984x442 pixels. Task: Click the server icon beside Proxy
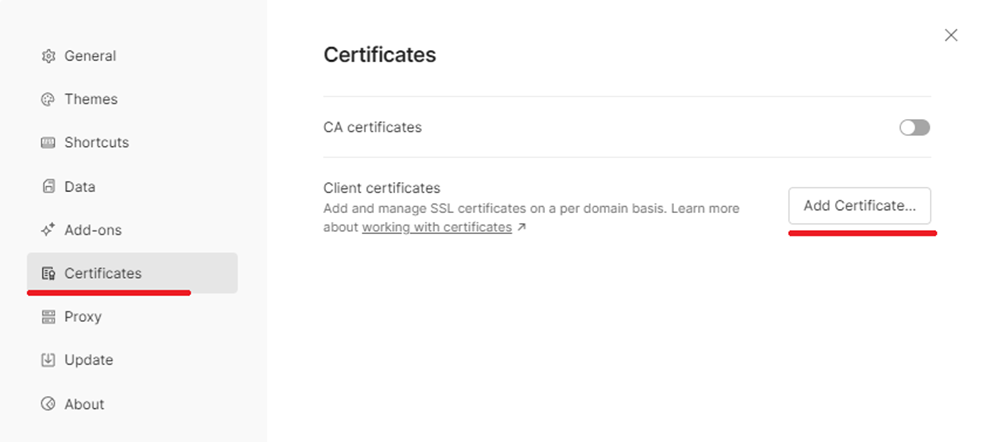[48, 316]
